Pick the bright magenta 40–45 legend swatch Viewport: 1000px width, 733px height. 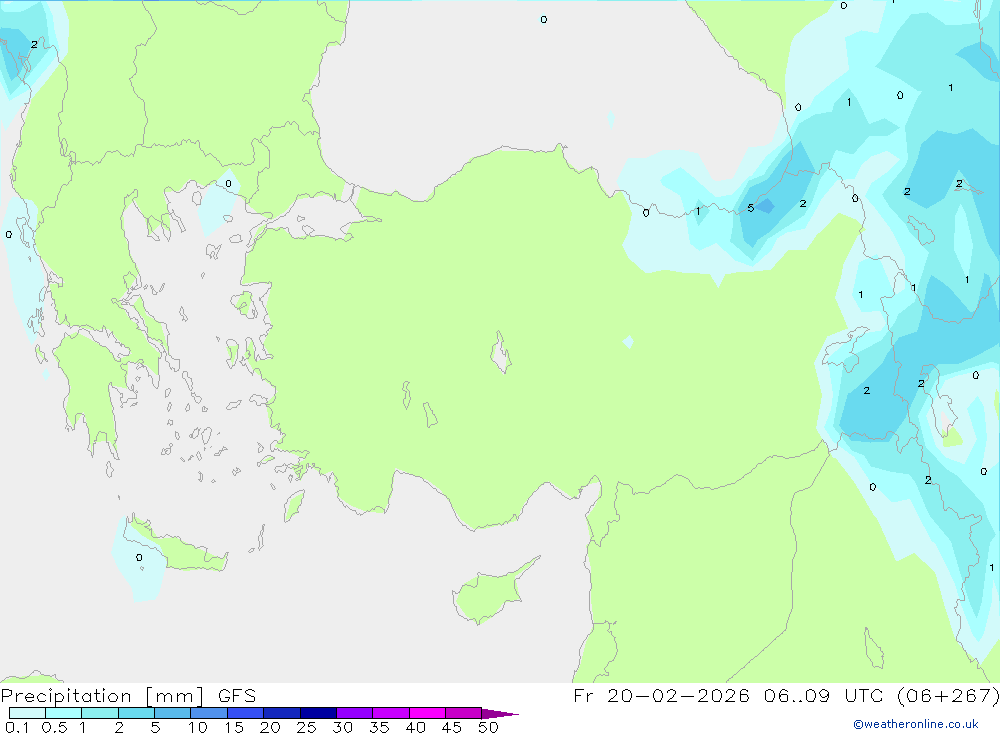[x=427, y=713]
